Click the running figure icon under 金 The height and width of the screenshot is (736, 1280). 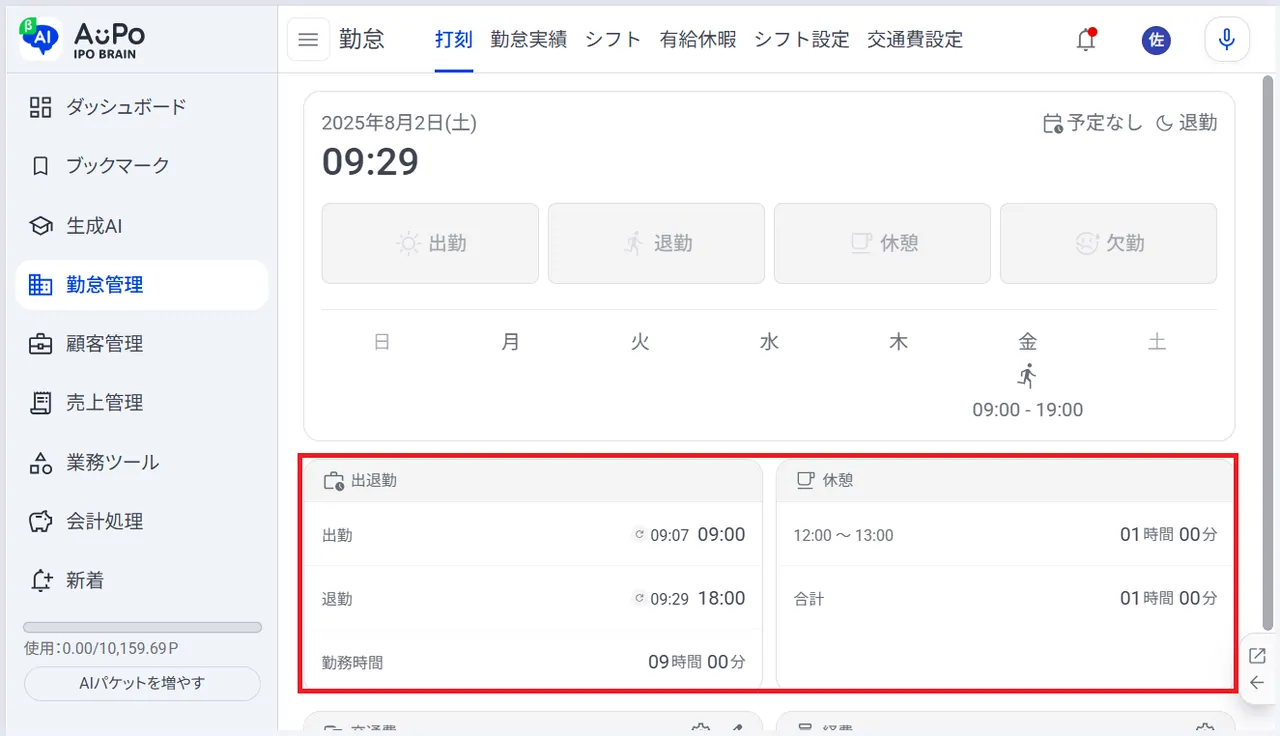(1027, 376)
